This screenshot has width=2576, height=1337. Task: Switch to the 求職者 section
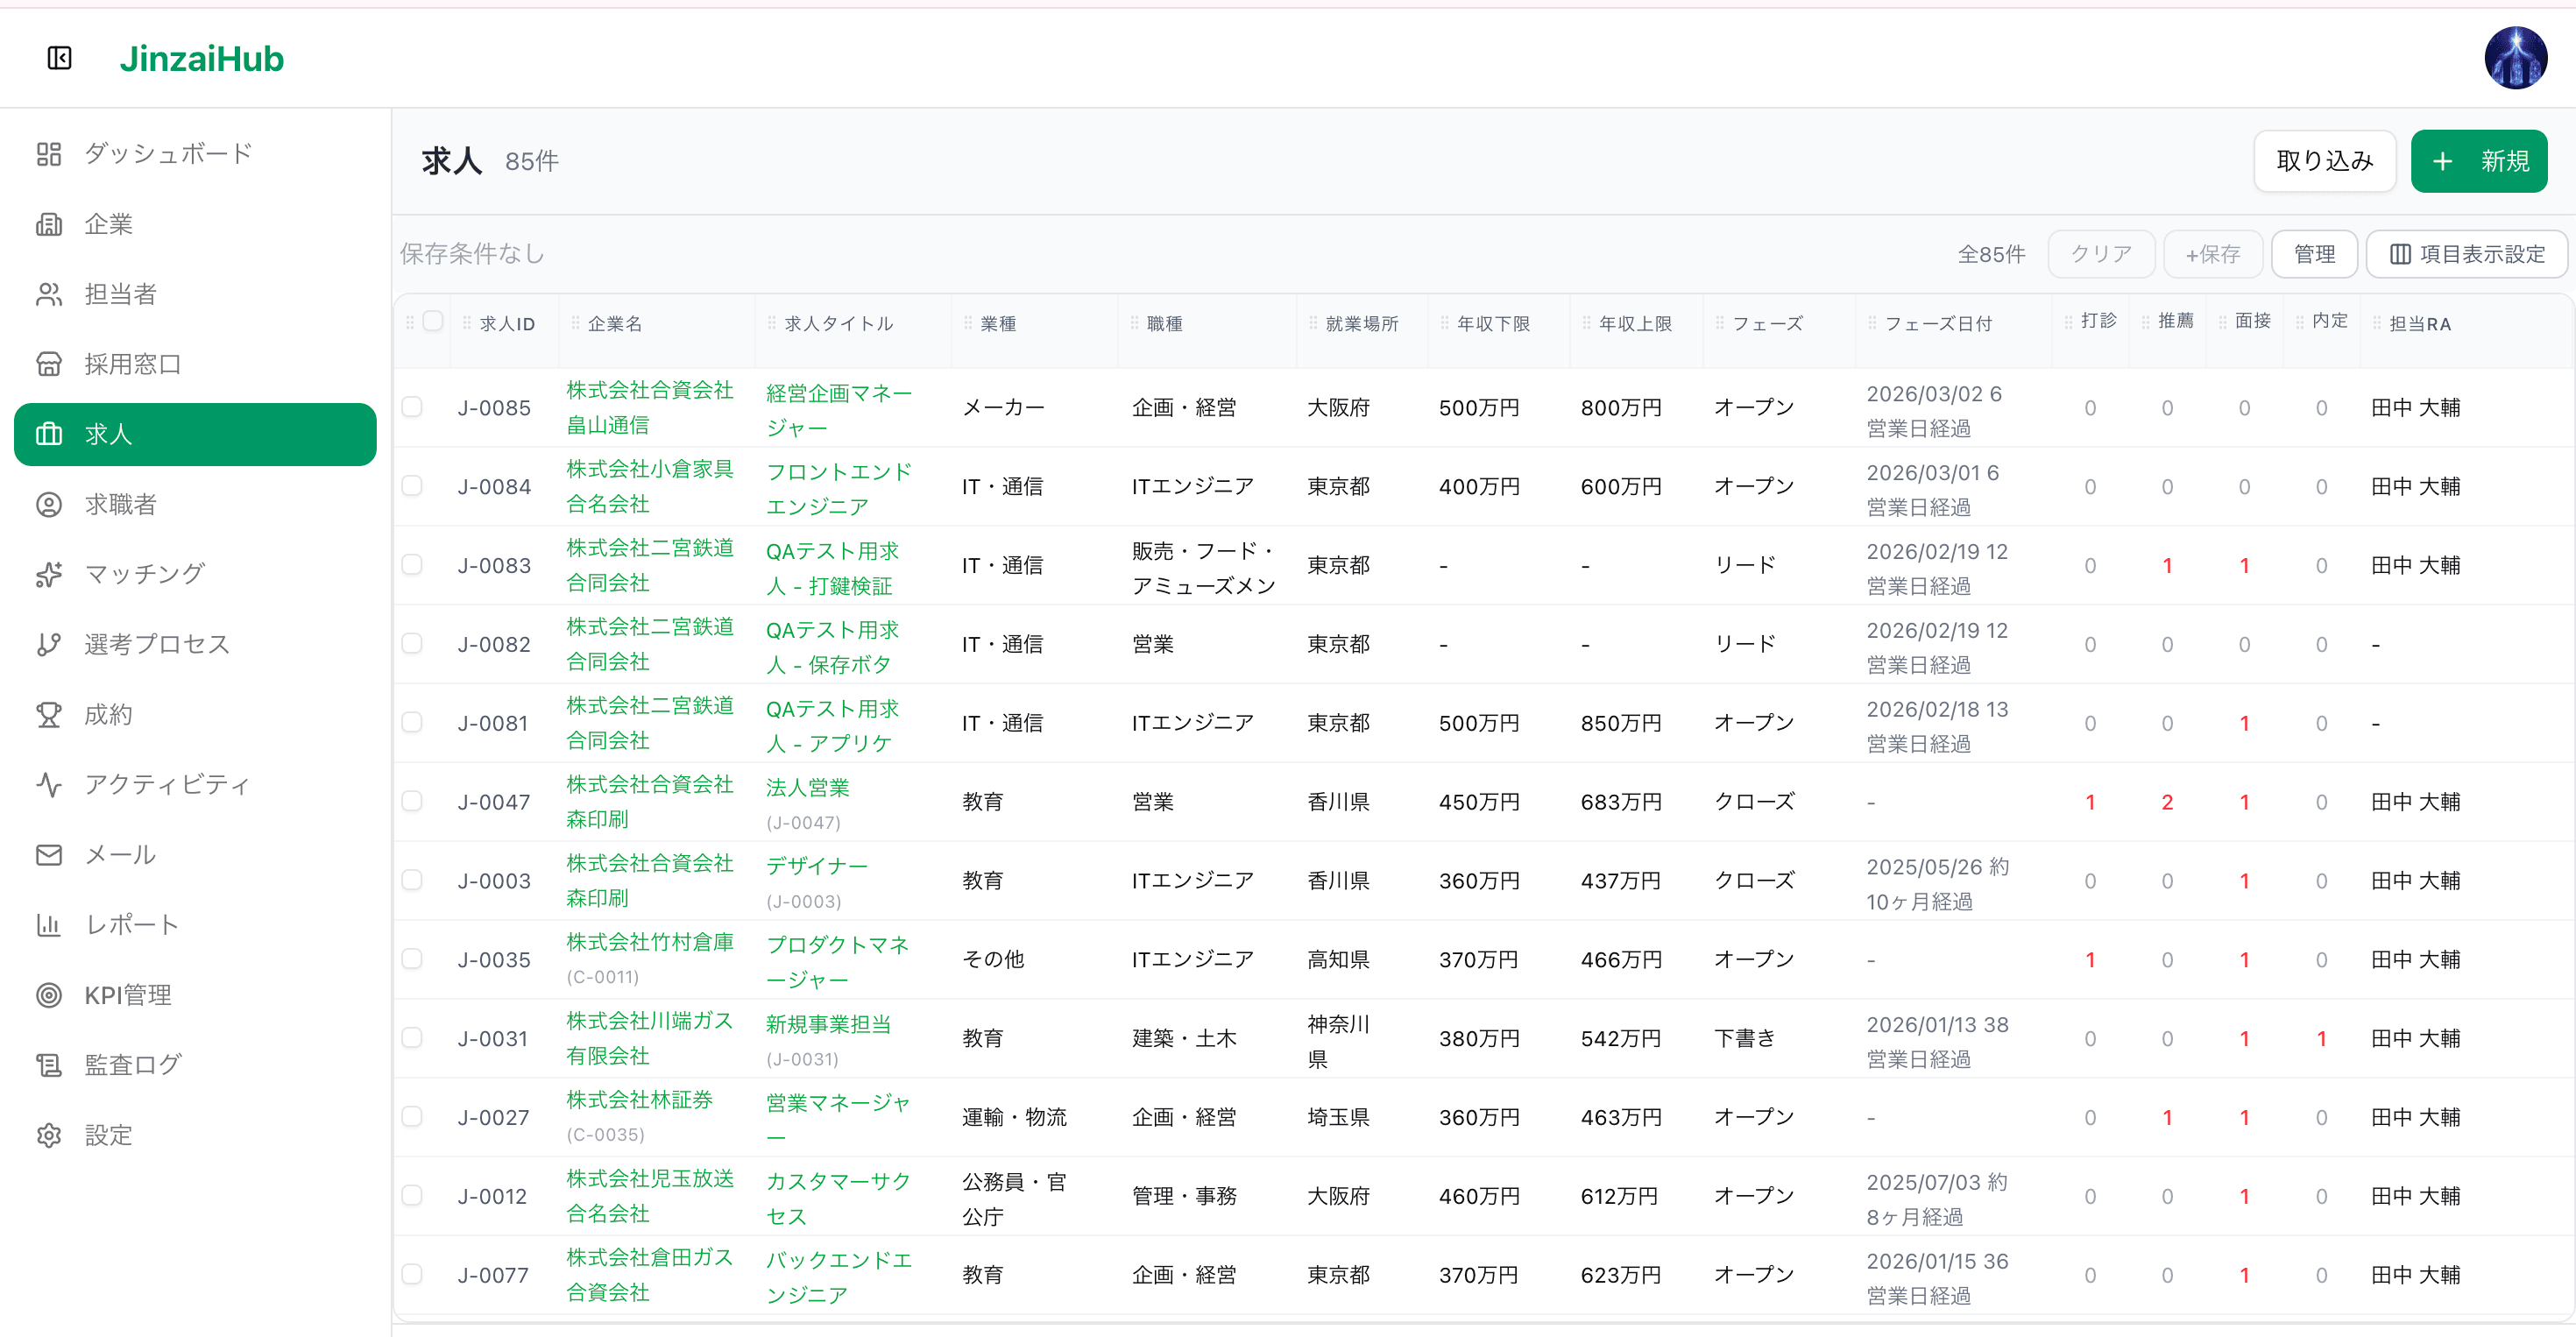[x=121, y=504]
